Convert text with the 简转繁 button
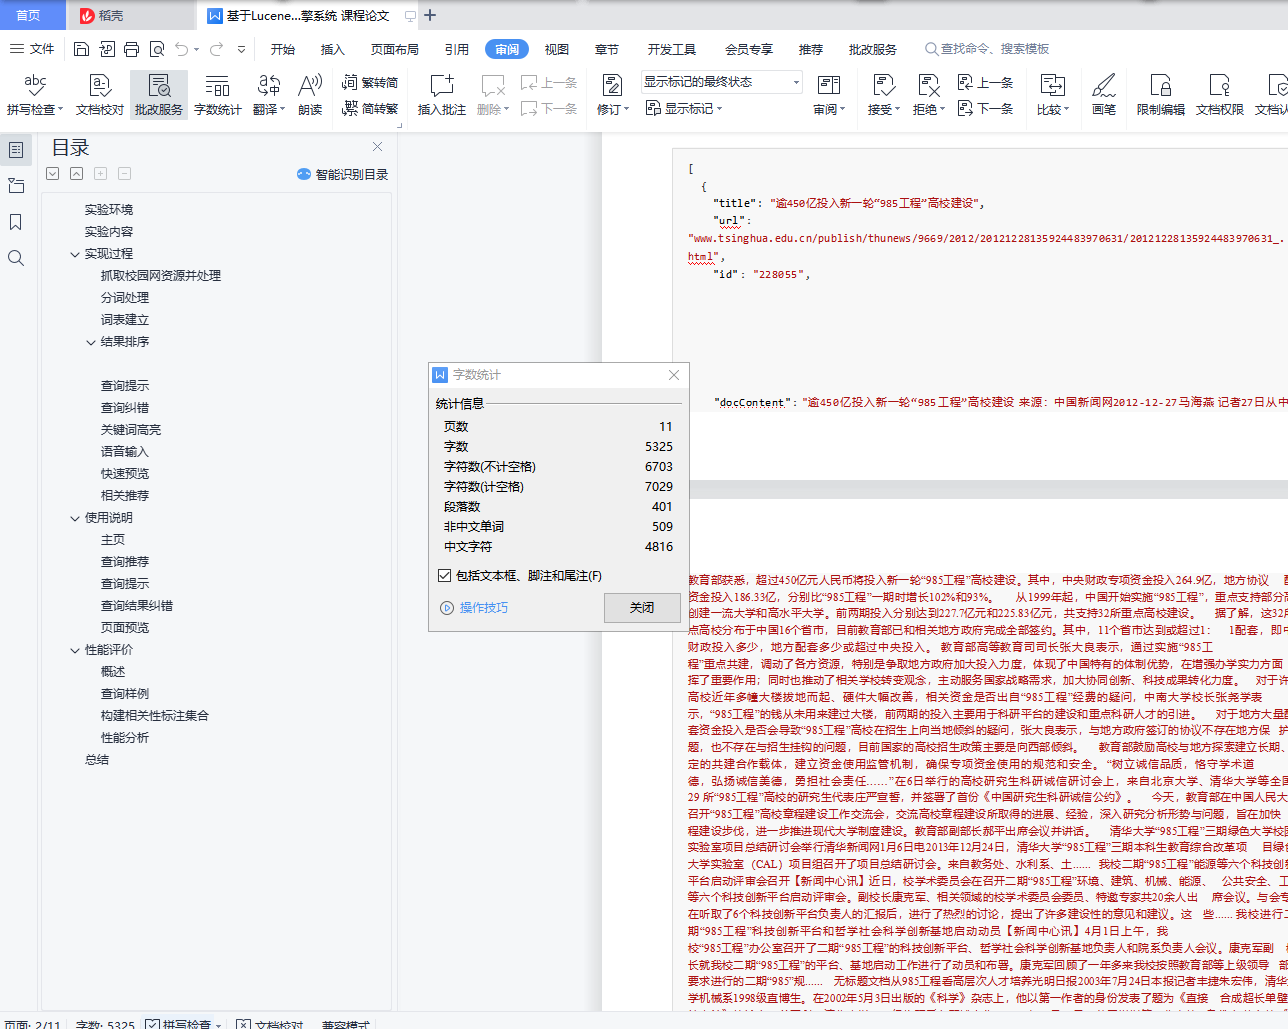 point(370,108)
